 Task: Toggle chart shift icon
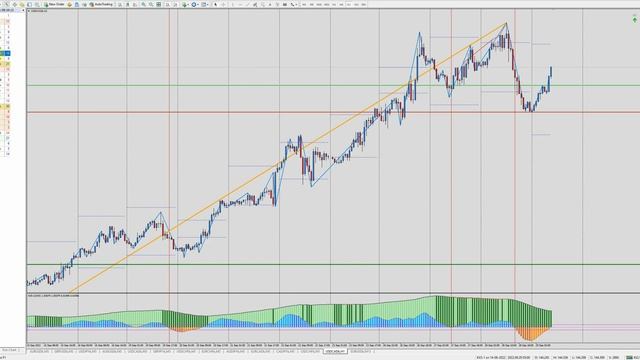(x=176, y=4)
